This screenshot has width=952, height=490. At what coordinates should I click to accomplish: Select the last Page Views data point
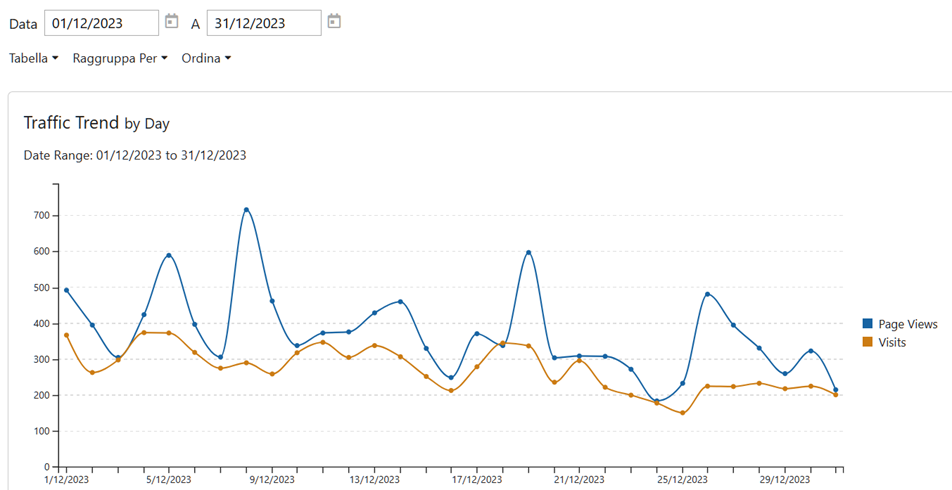coord(836,390)
